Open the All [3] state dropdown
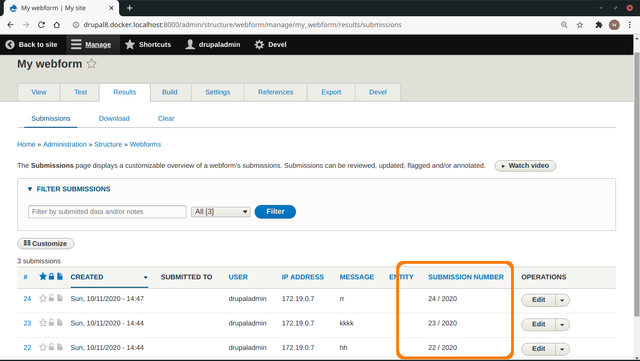 220,212
